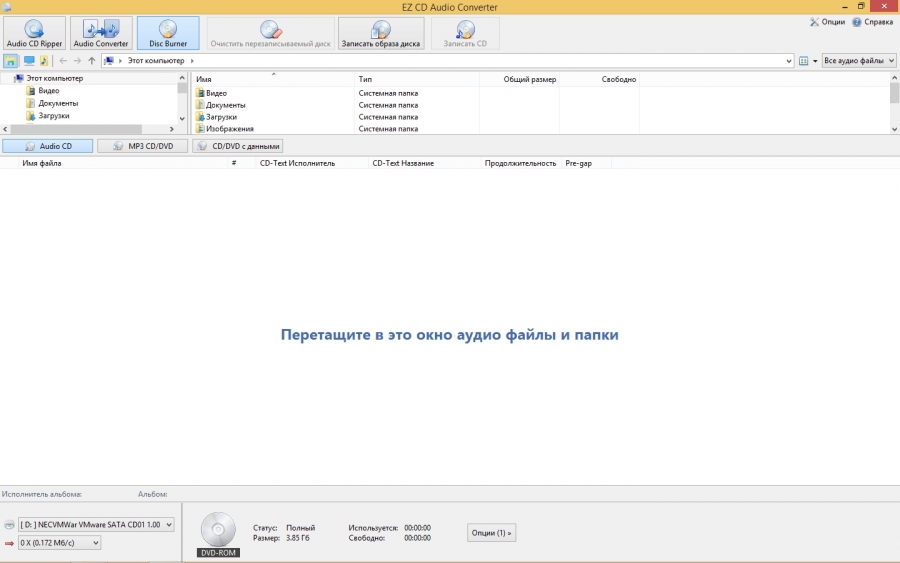
Task: Expand the address path dropdown
Action: pos(789,61)
